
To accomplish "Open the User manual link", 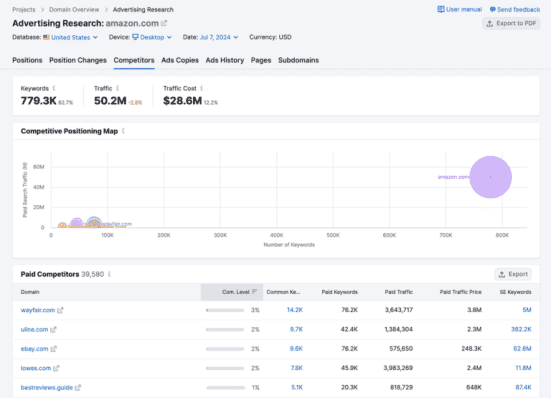I will (460, 9).
